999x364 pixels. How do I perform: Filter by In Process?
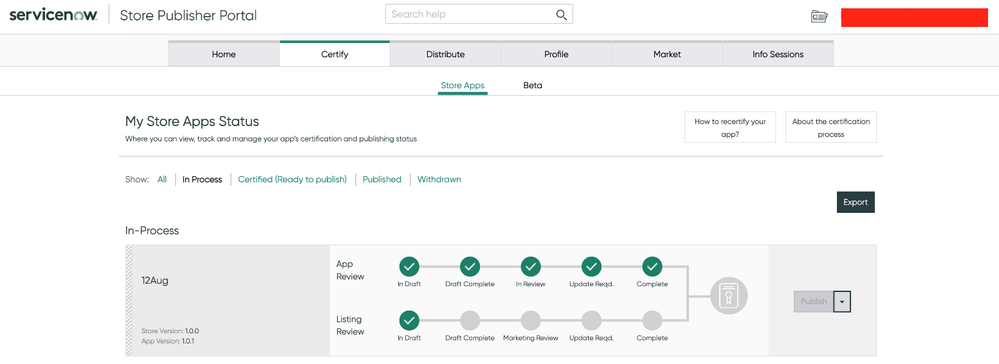coord(202,180)
